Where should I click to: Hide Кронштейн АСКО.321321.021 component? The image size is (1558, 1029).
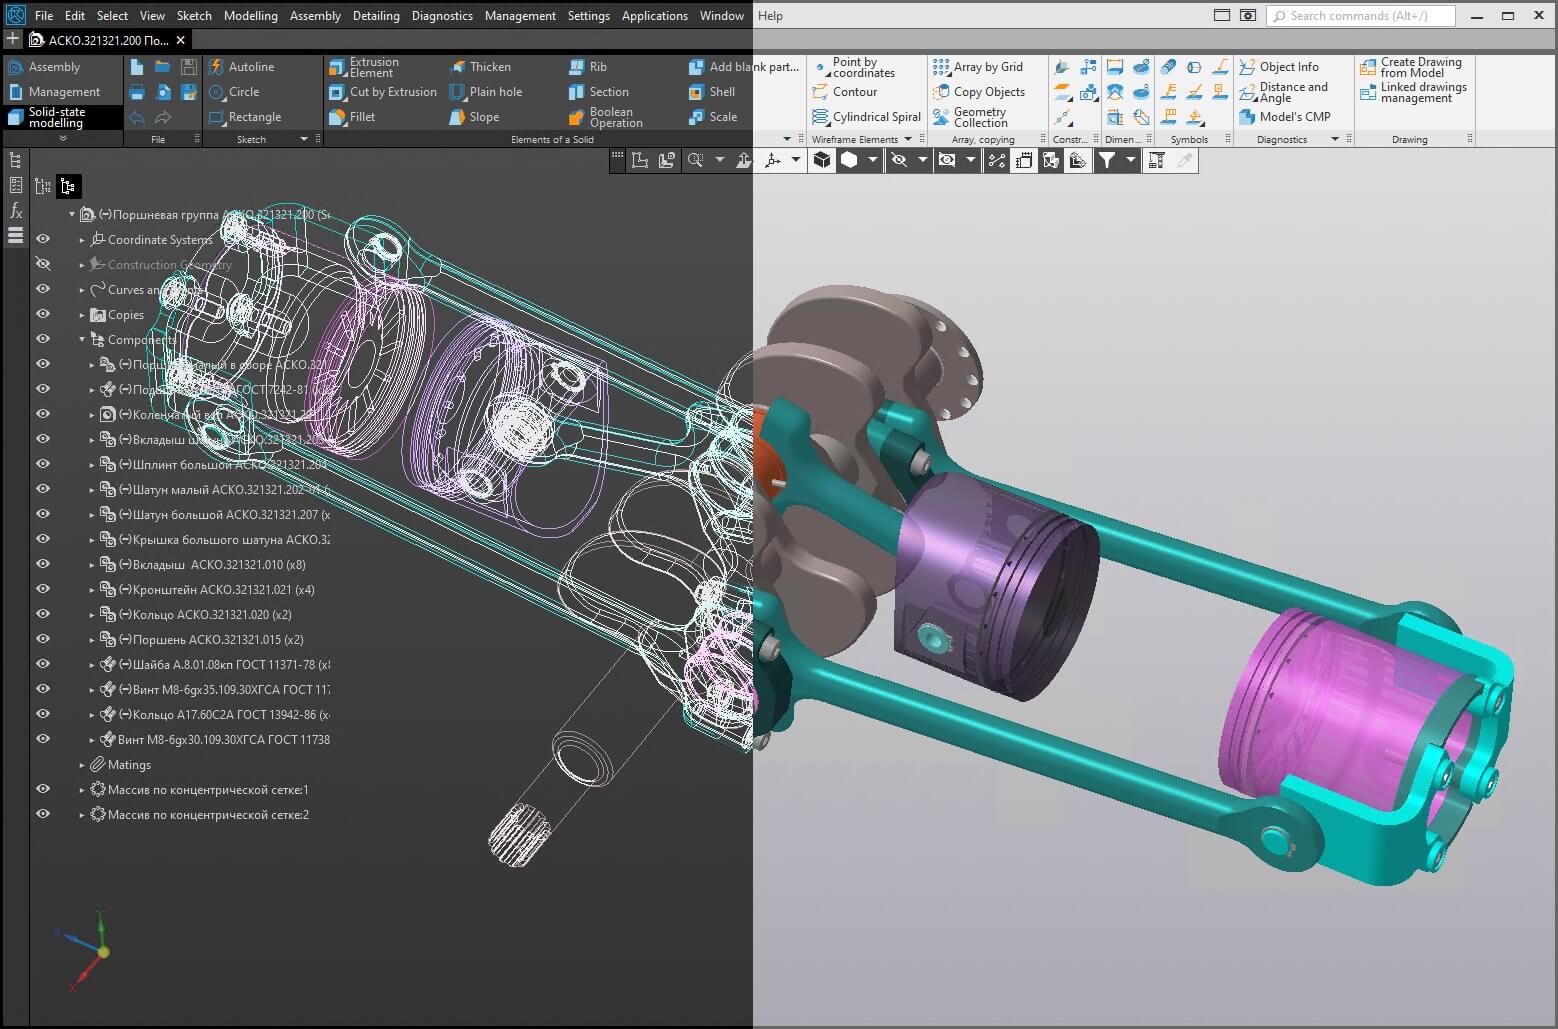tap(43, 590)
